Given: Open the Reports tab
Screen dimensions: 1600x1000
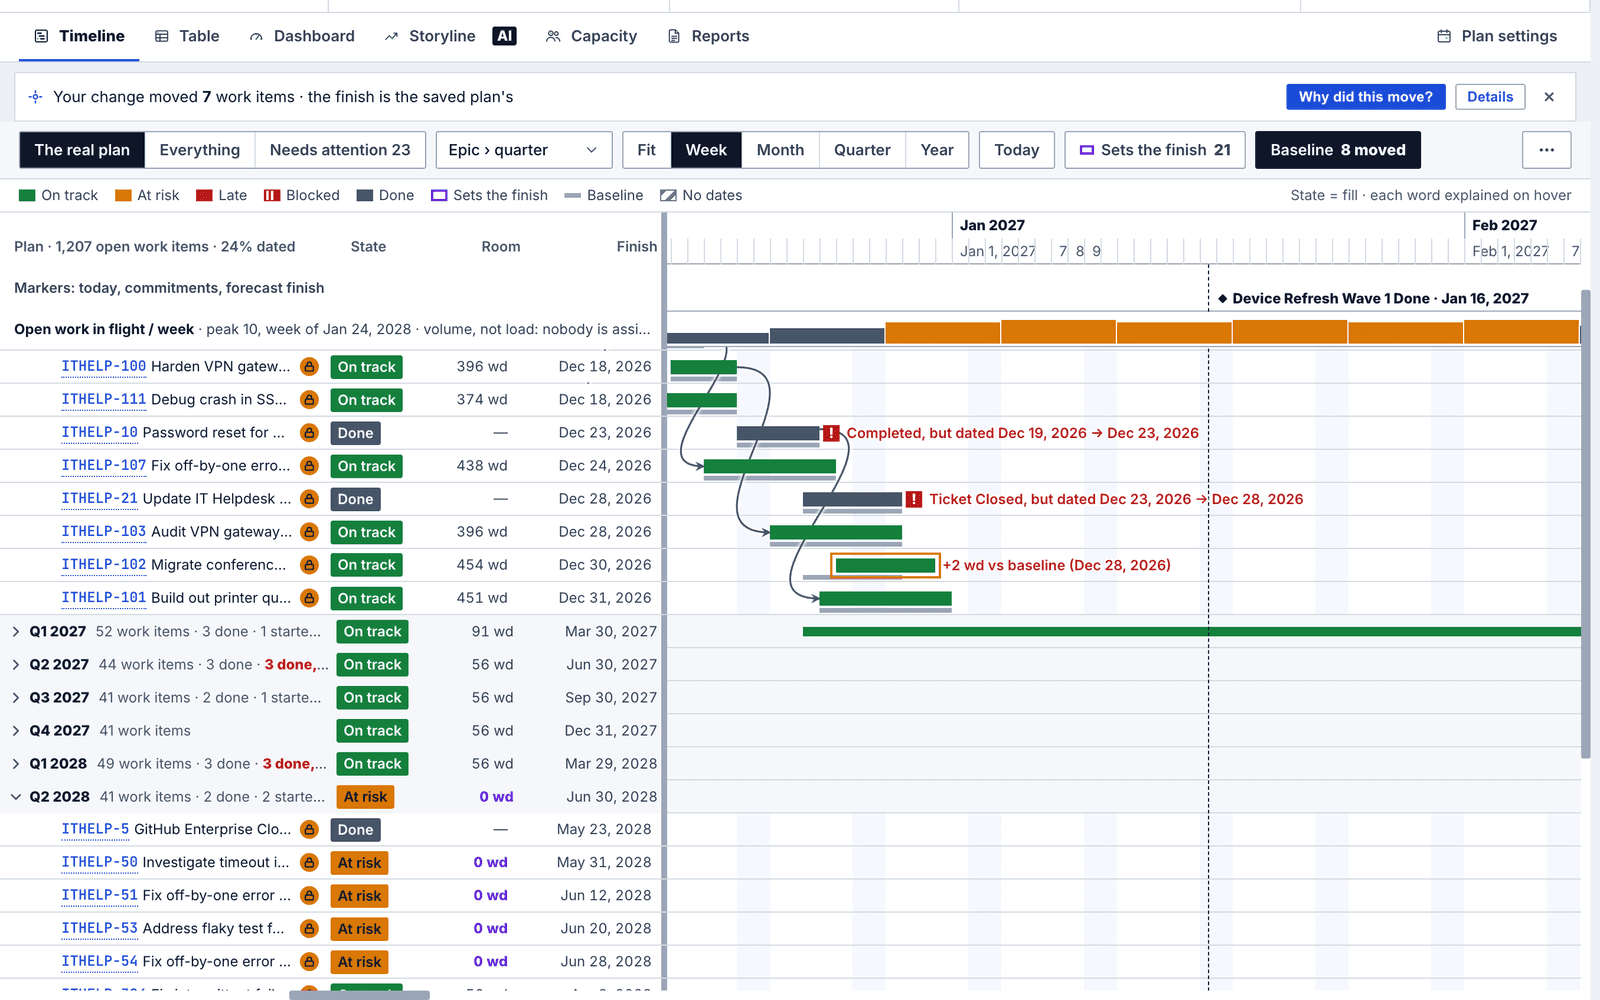Looking at the screenshot, I should click(x=708, y=36).
